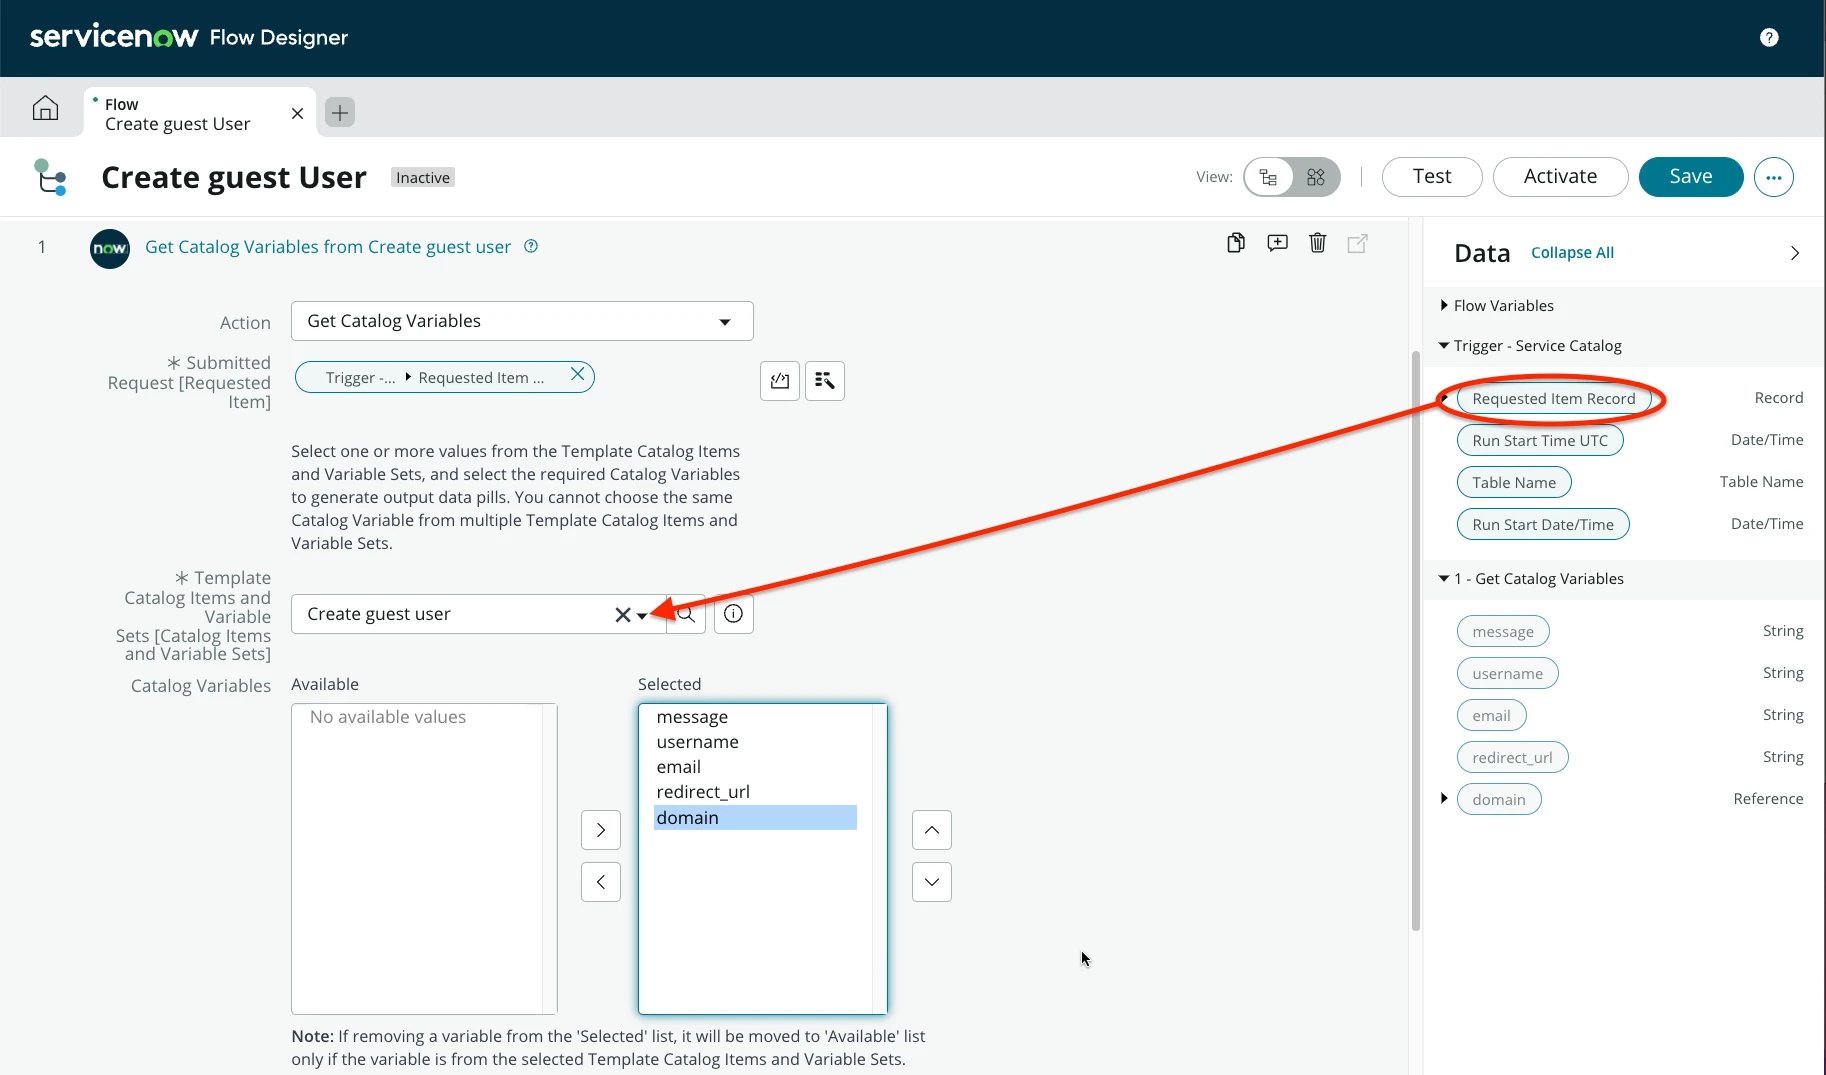
Task: Duplicate the Get Catalog Variables action
Action: 1236,243
